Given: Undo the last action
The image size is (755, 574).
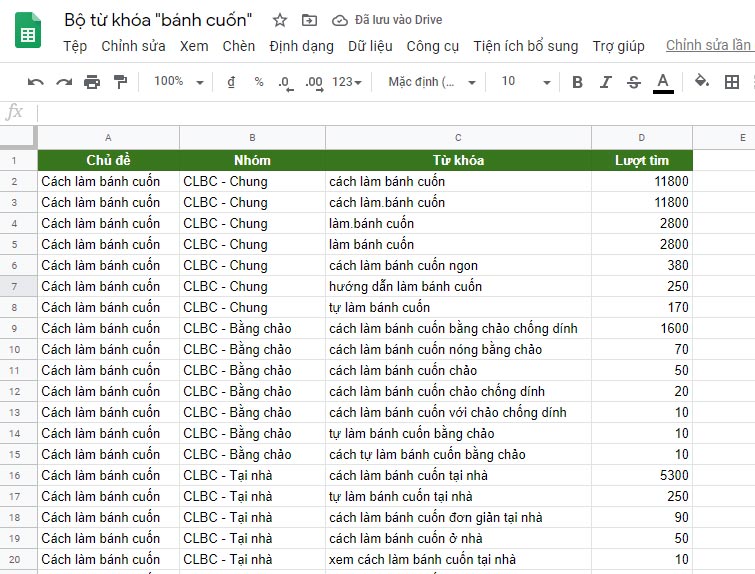Looking at the screenshot, I should coord(36,82).
